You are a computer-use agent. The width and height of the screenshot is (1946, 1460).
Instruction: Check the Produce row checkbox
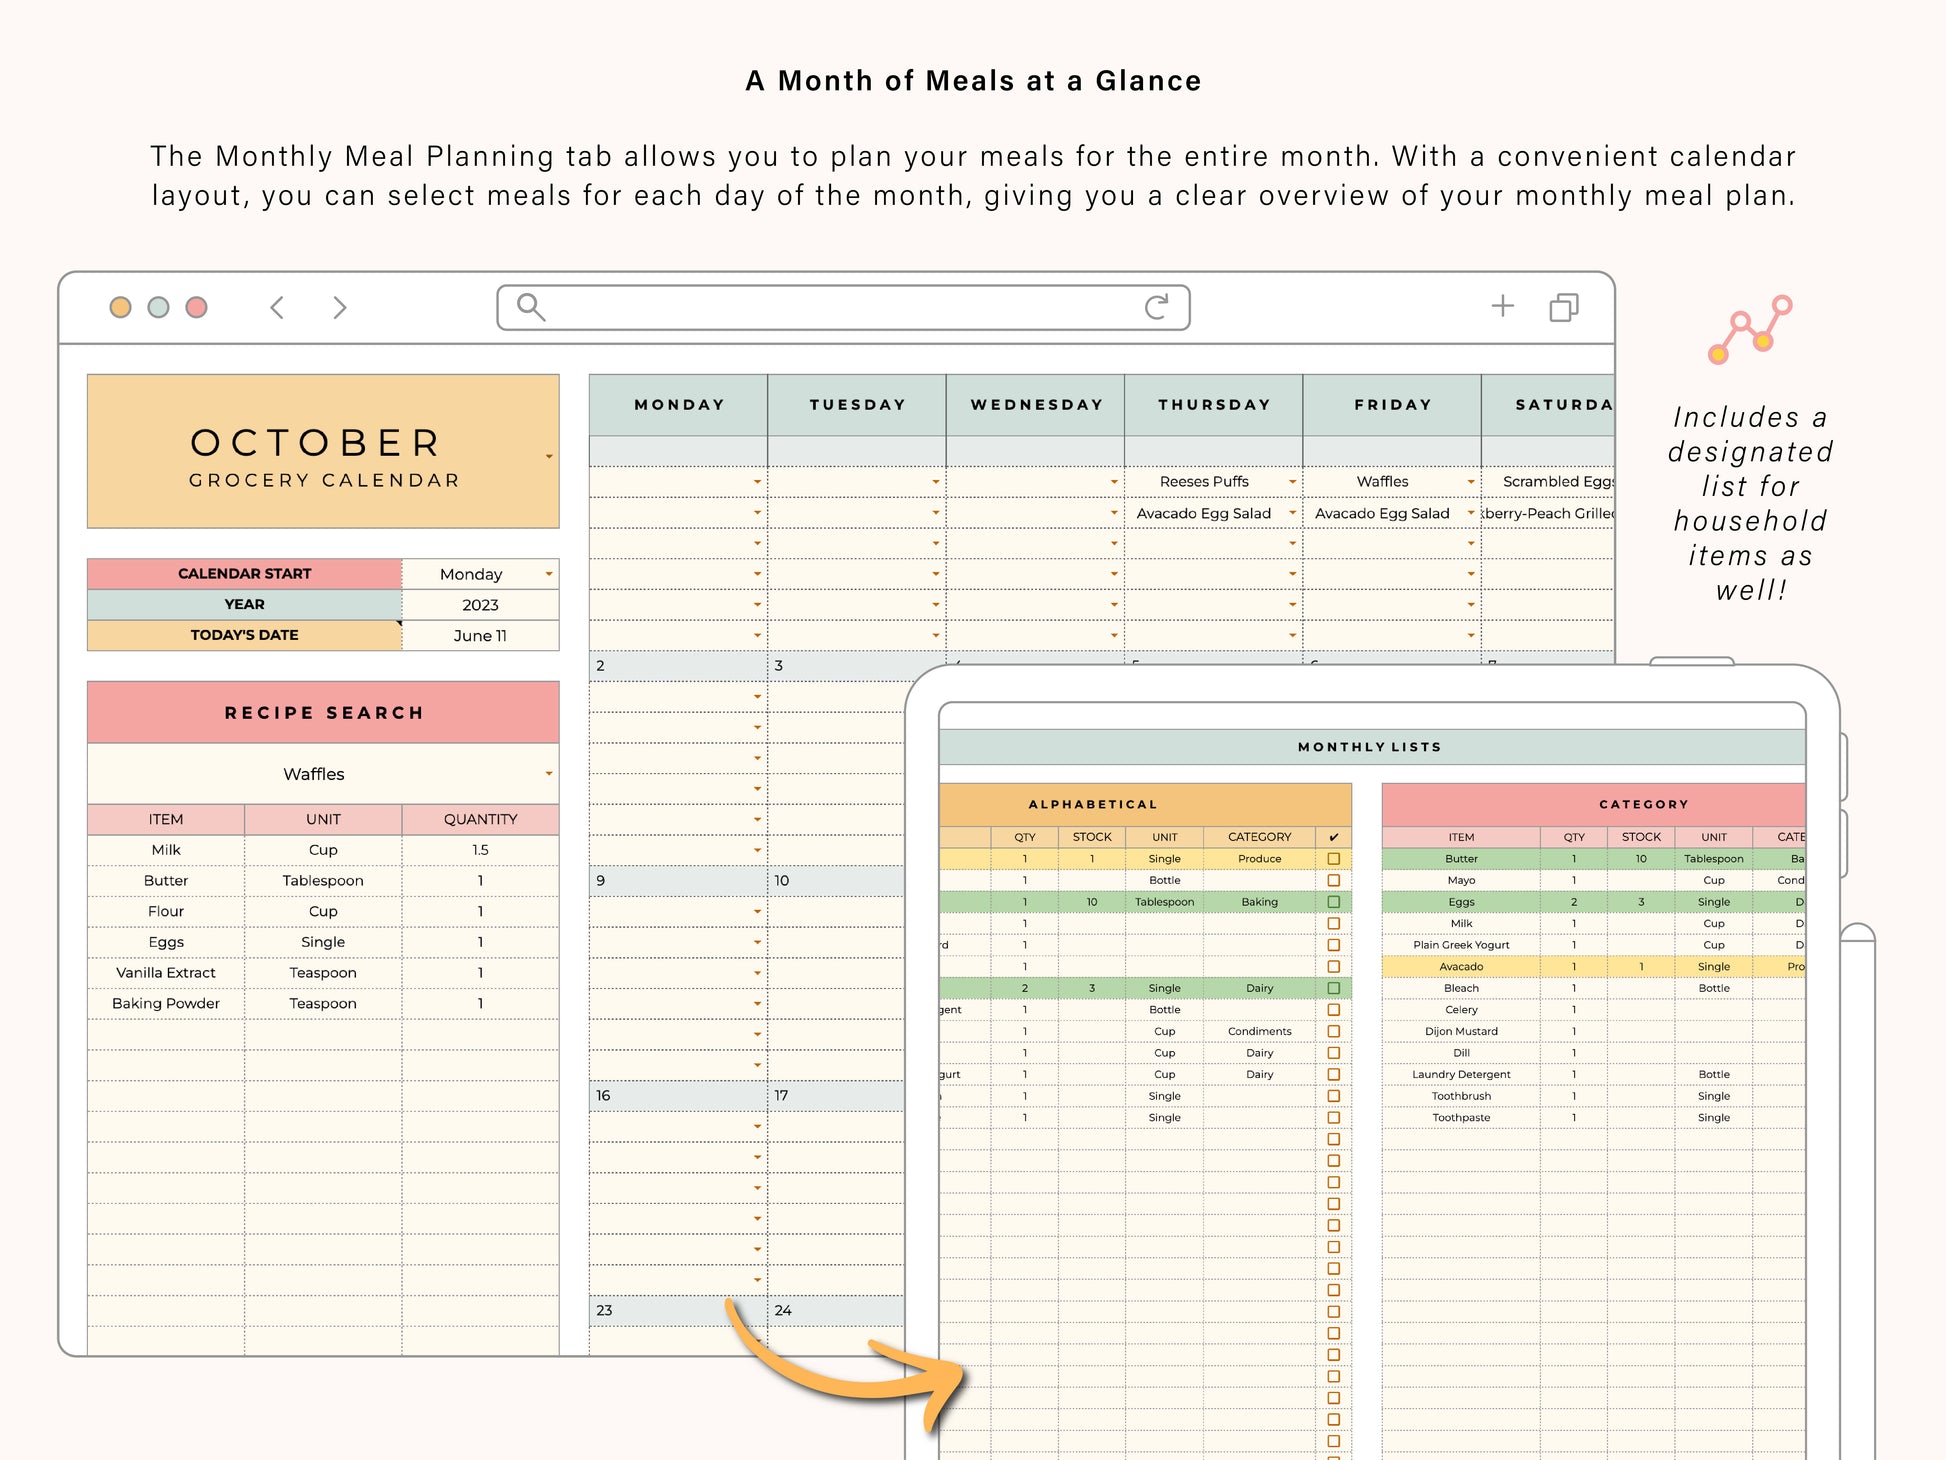1333,859
